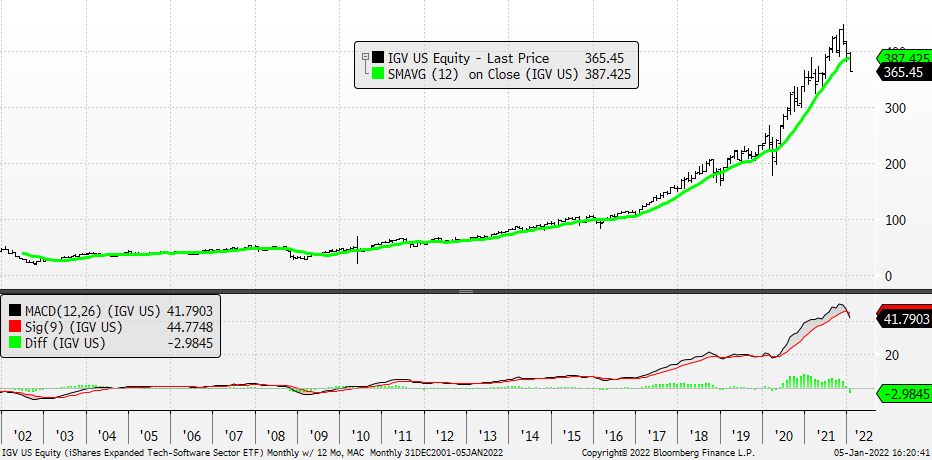Click the black 365.45 tag on price axis

903,72
